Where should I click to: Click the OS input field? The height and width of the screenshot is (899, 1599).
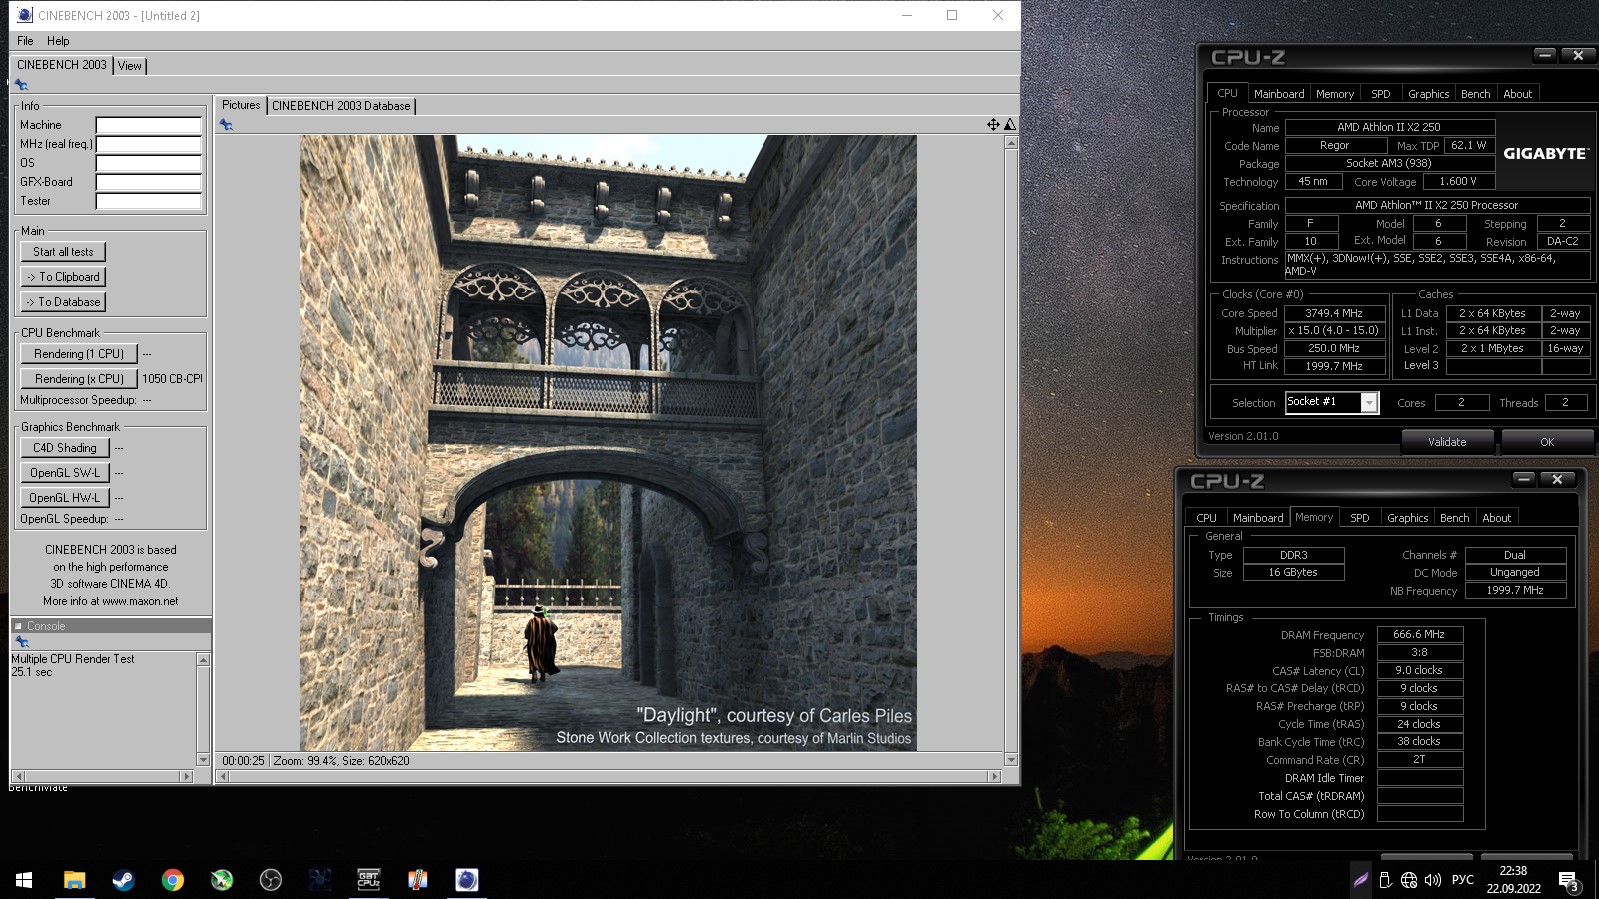tap(148, 164)
